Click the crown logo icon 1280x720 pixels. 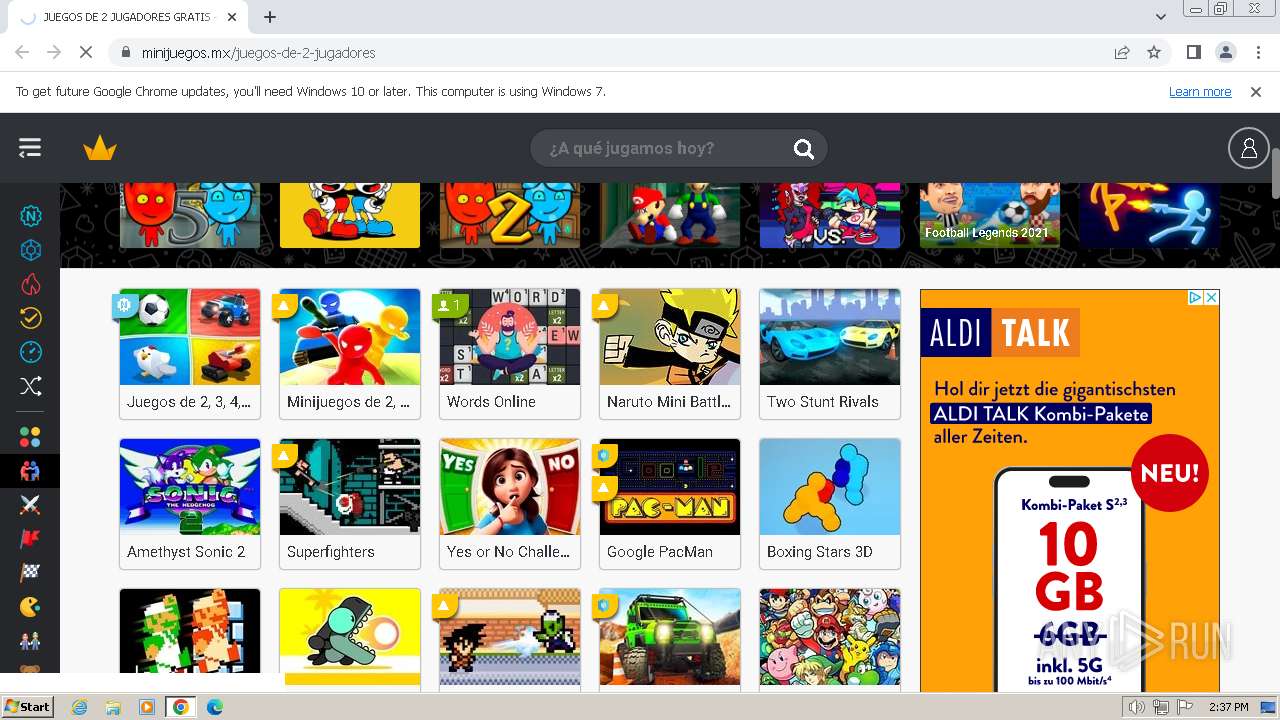(x=100, y=149)
